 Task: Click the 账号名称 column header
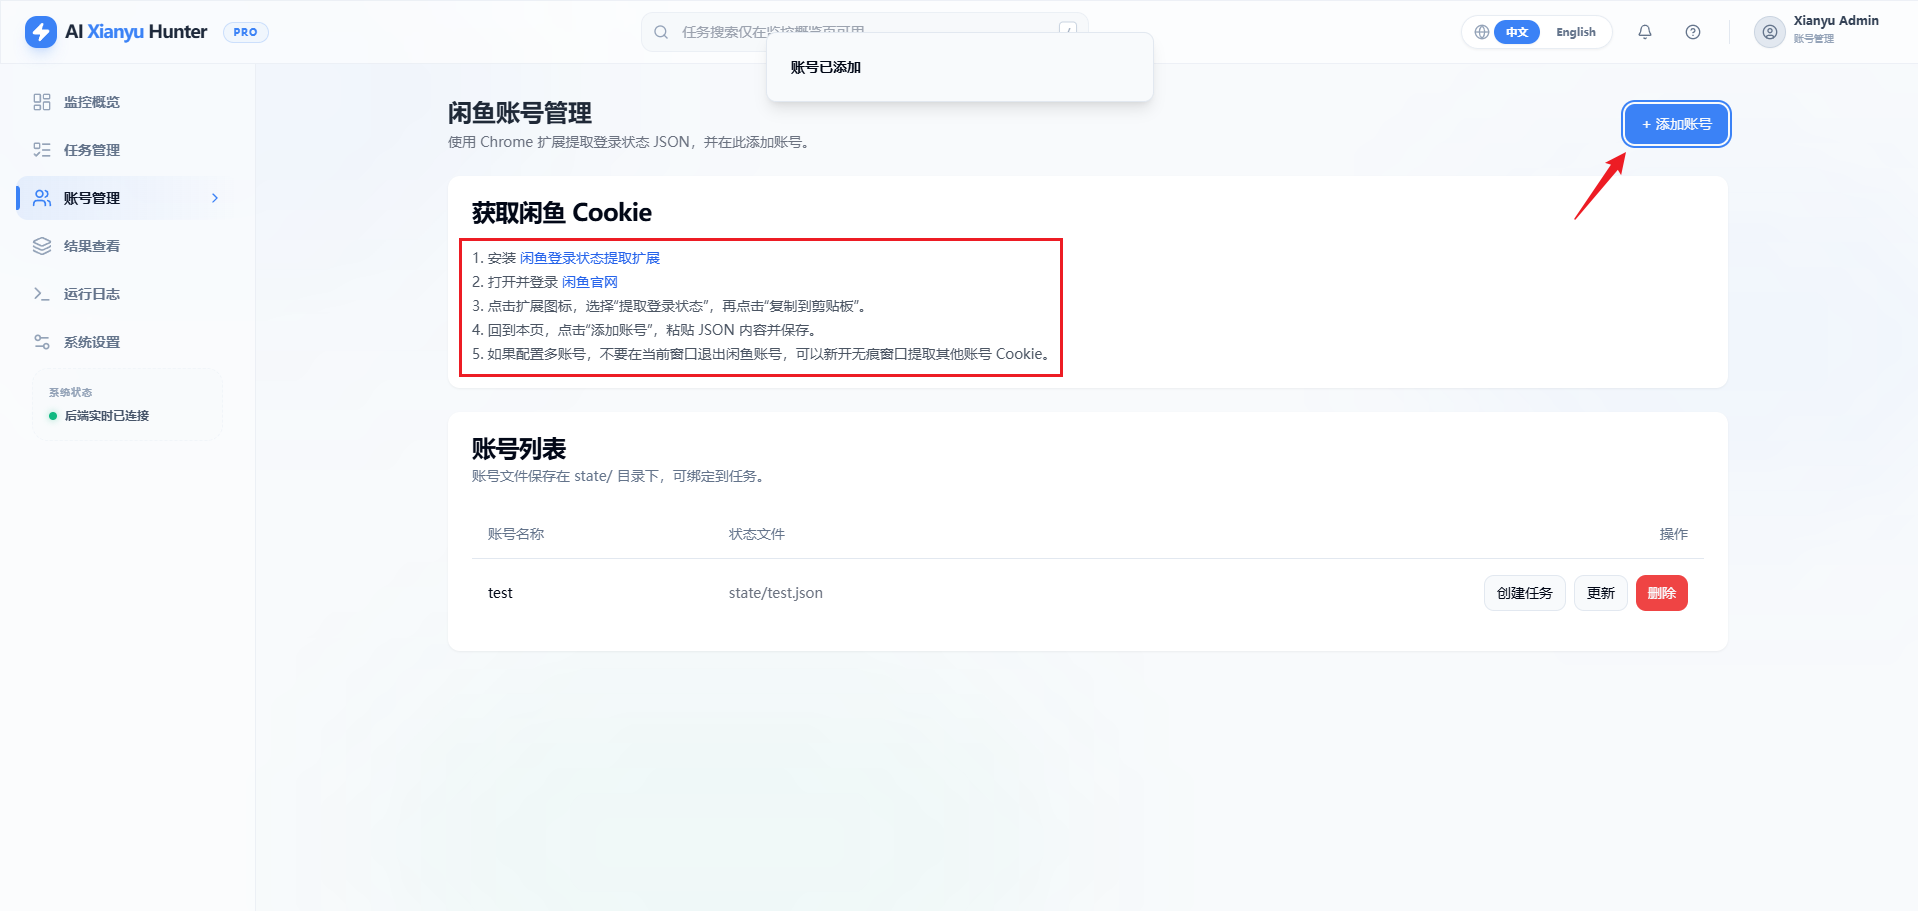pos(516,534)
